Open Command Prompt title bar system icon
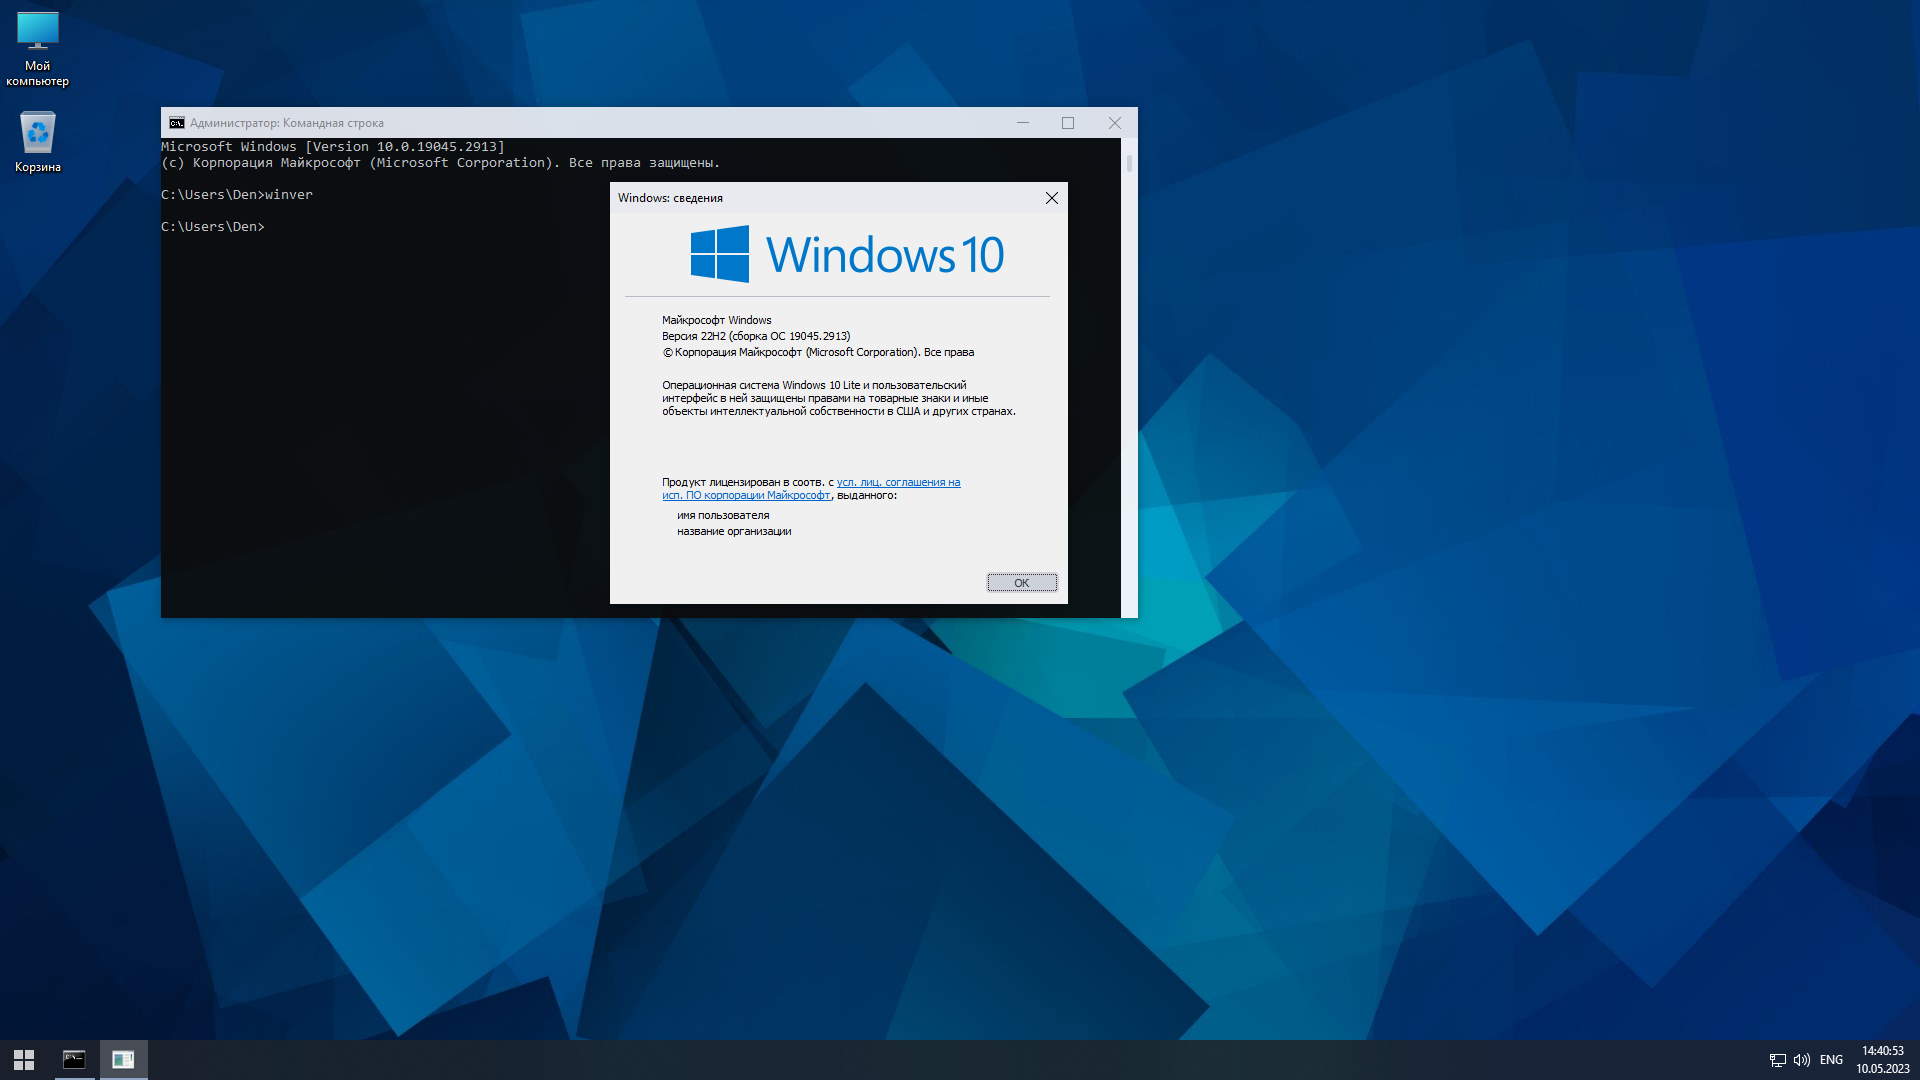The image size is (1920, 1080). click(176, 123)
